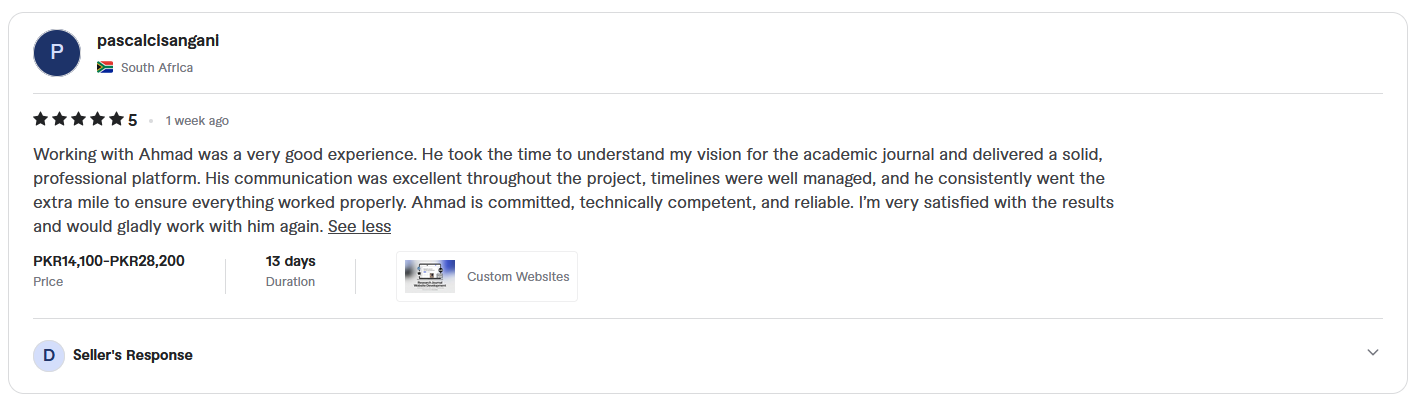Click the South Africa flag icon
The image size is (1422, 406).
tap(105, 68)
